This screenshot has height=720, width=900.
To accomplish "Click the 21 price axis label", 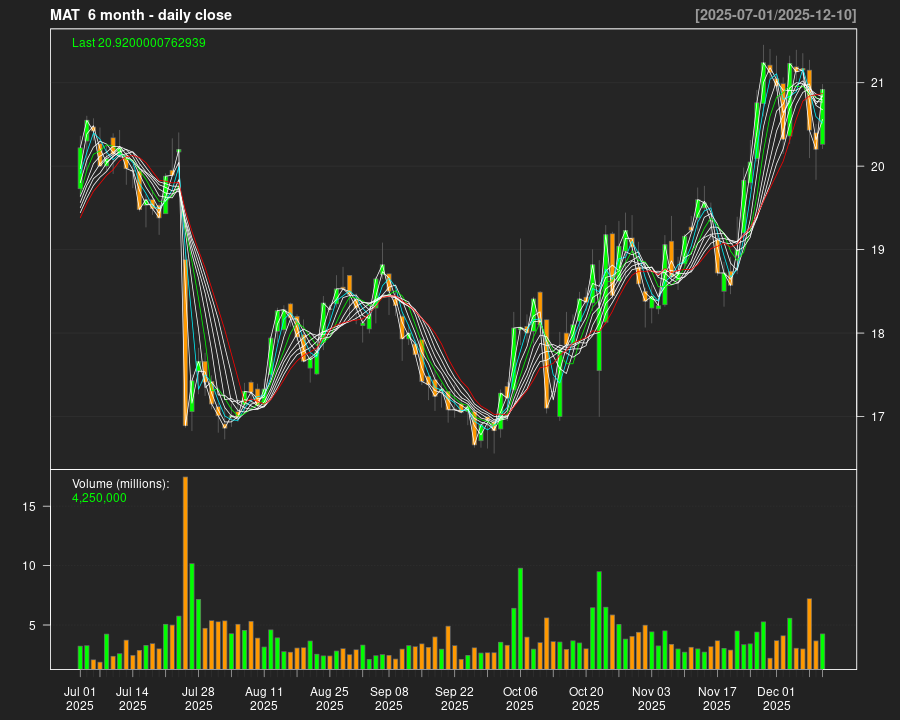I will coord(876,83).
